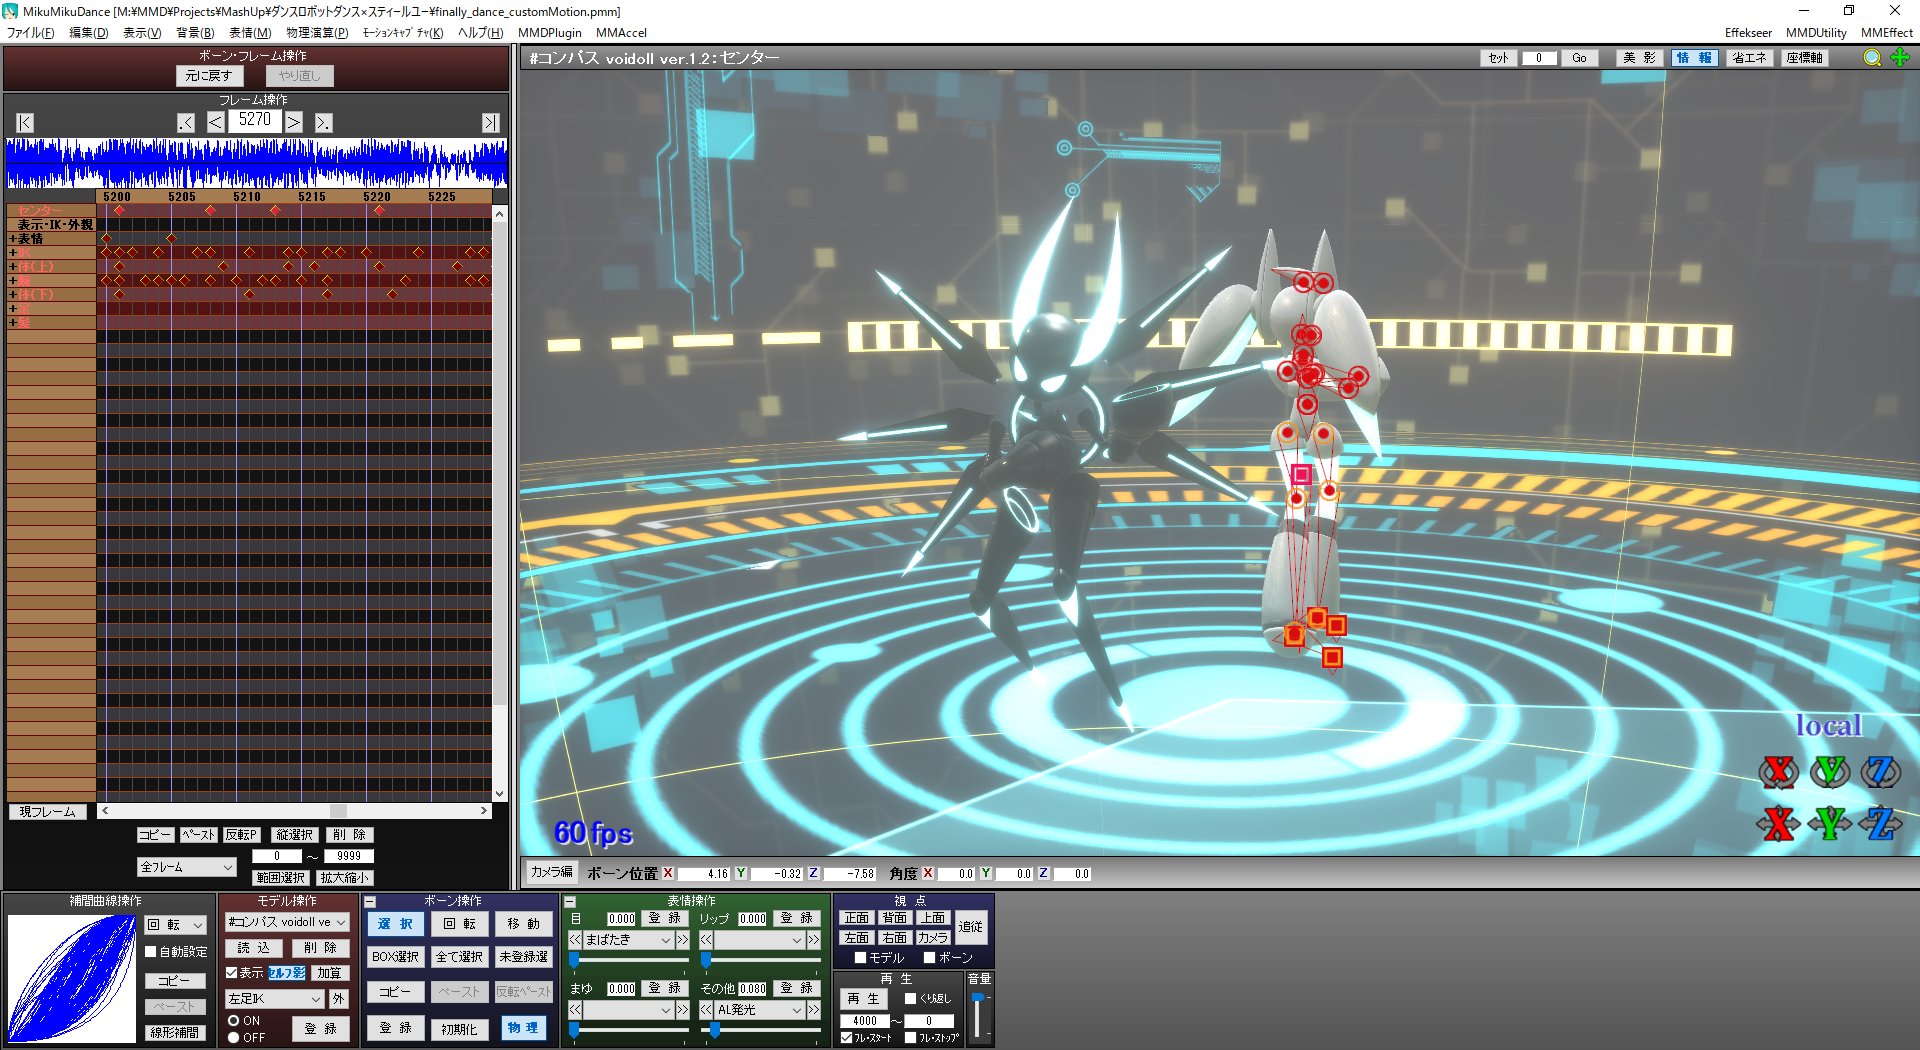Open the MMDPlugin menu
The height and width of the screenshot is (1050, 1920).
click(x=549, y=33)
